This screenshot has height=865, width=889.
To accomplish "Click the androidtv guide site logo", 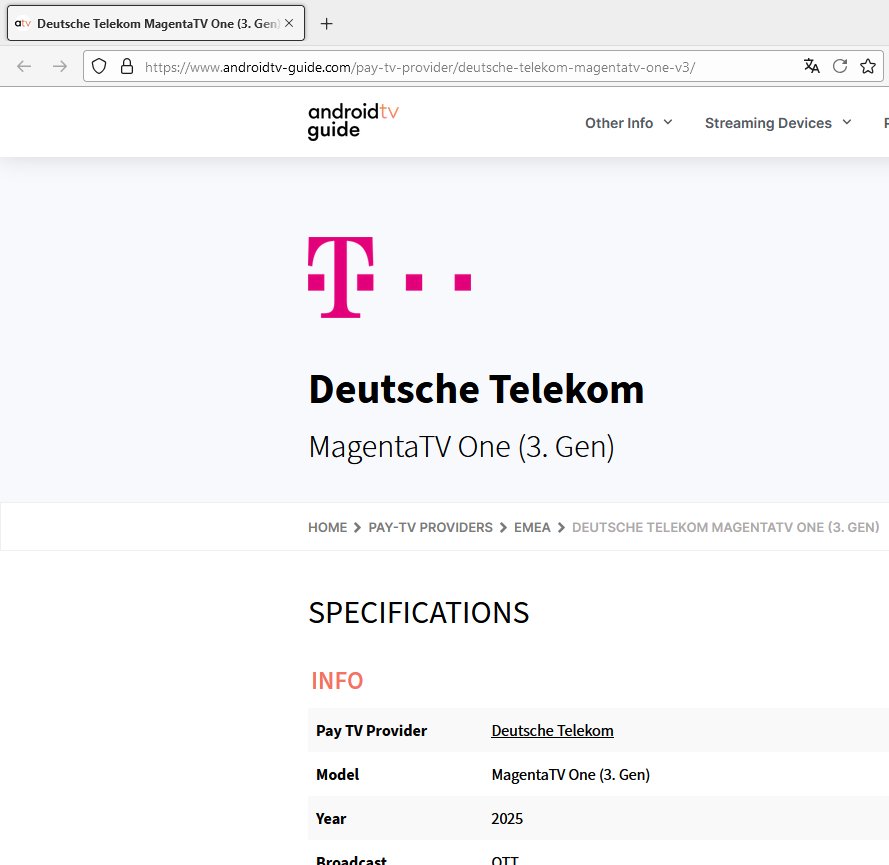I will point(353,122).
